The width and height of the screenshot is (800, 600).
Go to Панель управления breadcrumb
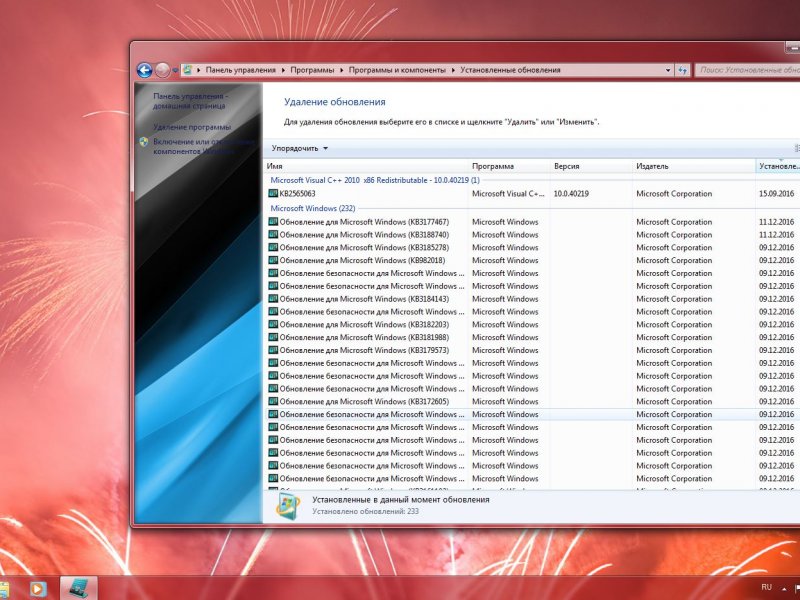coord(240,70)
